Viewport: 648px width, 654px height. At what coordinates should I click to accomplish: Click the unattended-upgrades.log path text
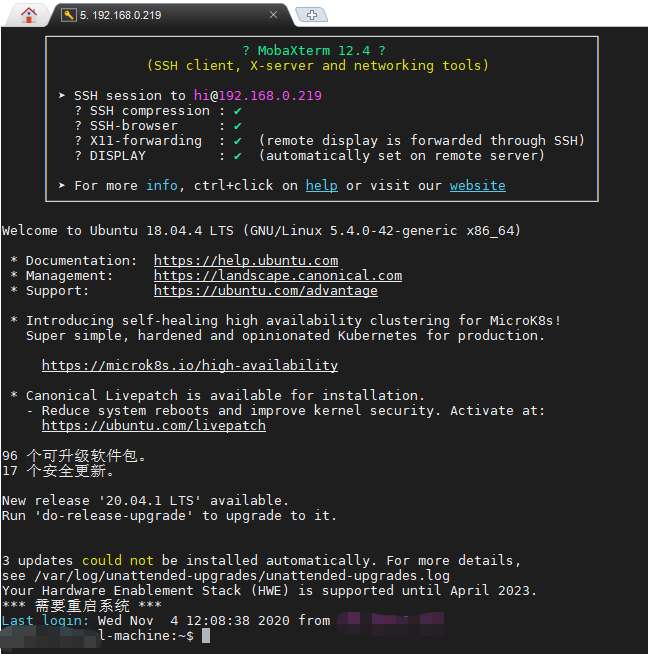point(242,576)
